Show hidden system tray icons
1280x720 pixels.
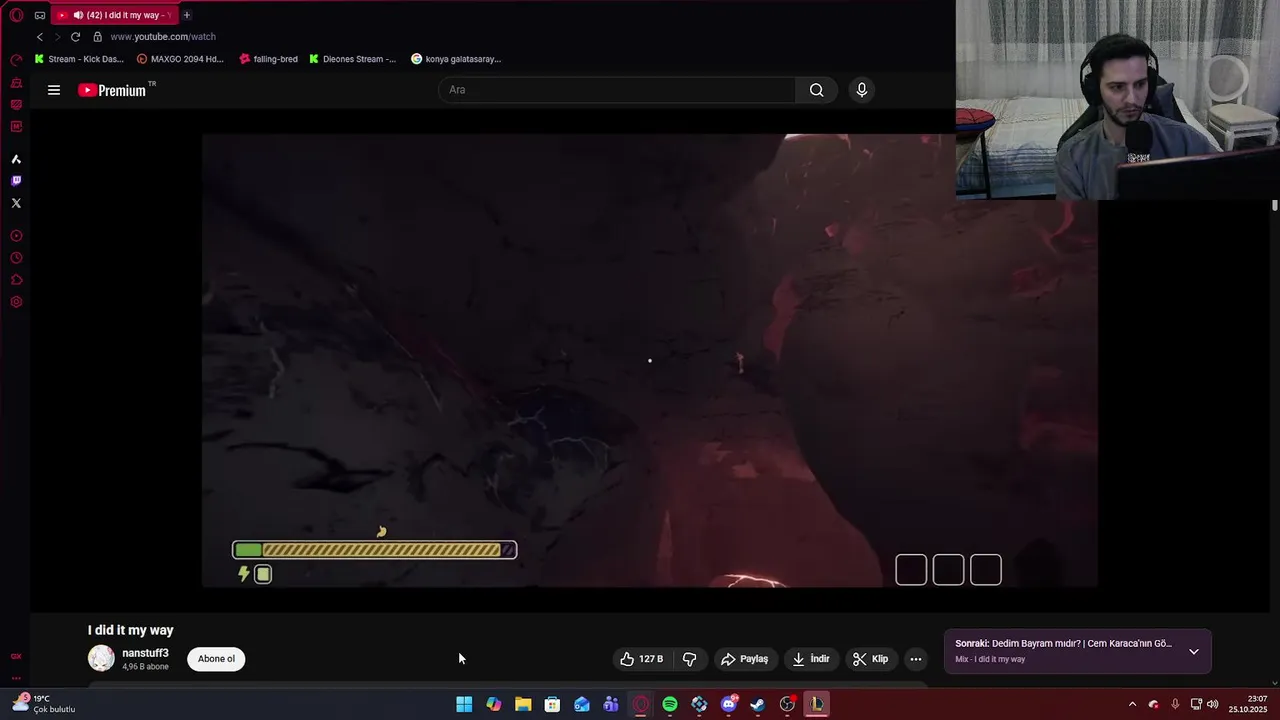pyautogui.click(x=1132, y=704)
